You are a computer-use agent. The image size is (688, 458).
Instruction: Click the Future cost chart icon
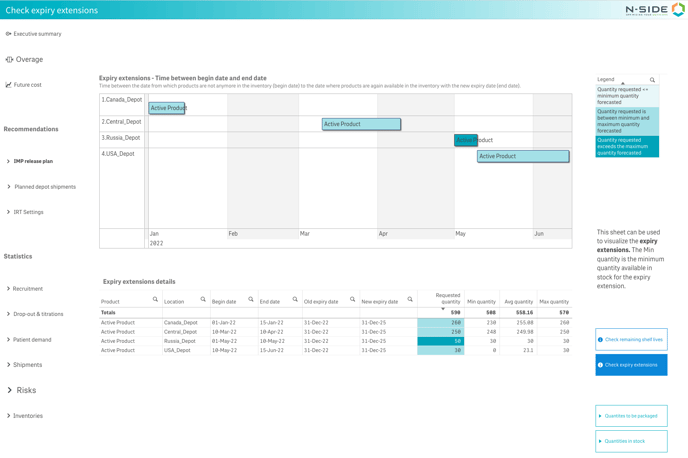9,85
